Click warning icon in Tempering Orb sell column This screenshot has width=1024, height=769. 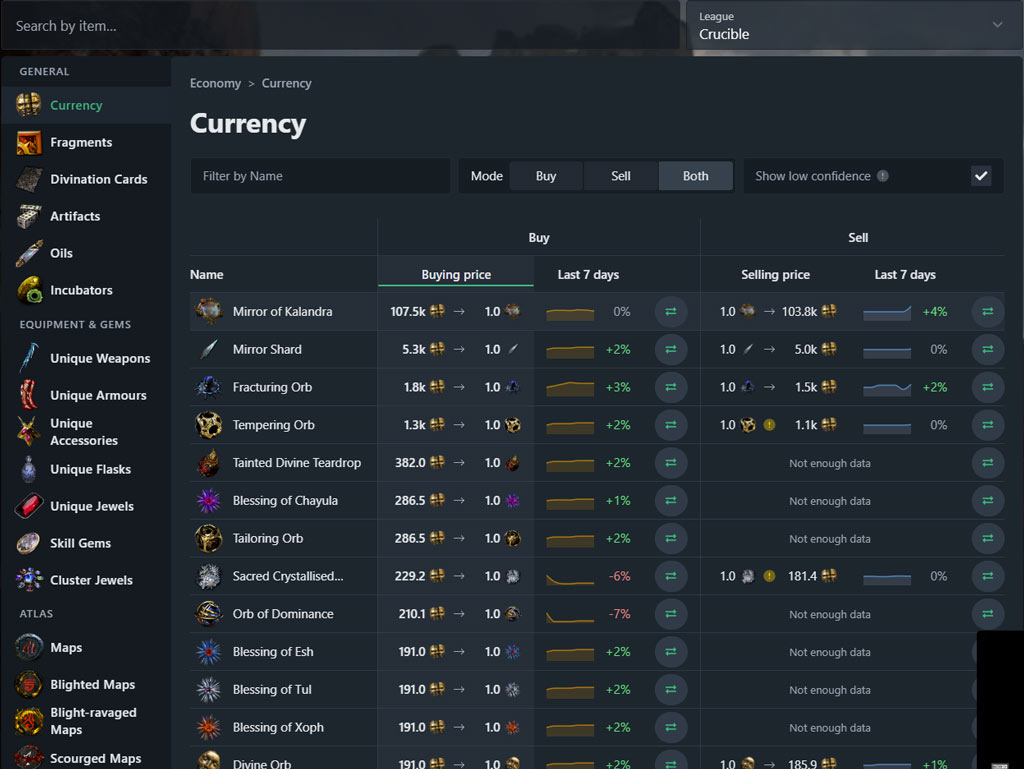(x=769, y=425)
